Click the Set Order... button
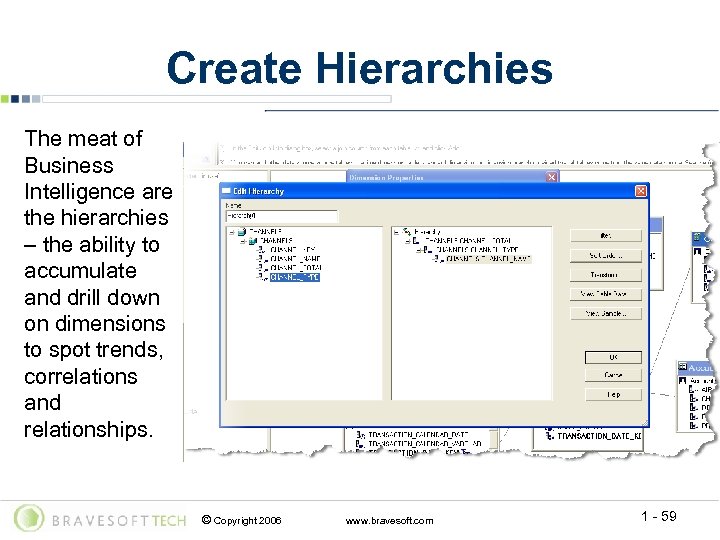Image resolution: width=720 pixels, height=540 pixels. [606, 255]
